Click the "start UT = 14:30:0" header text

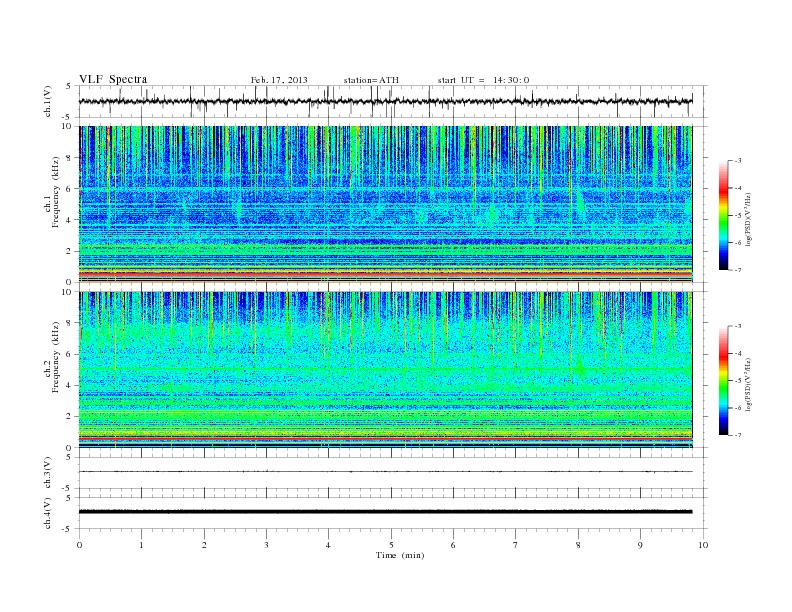pos(483,80)
